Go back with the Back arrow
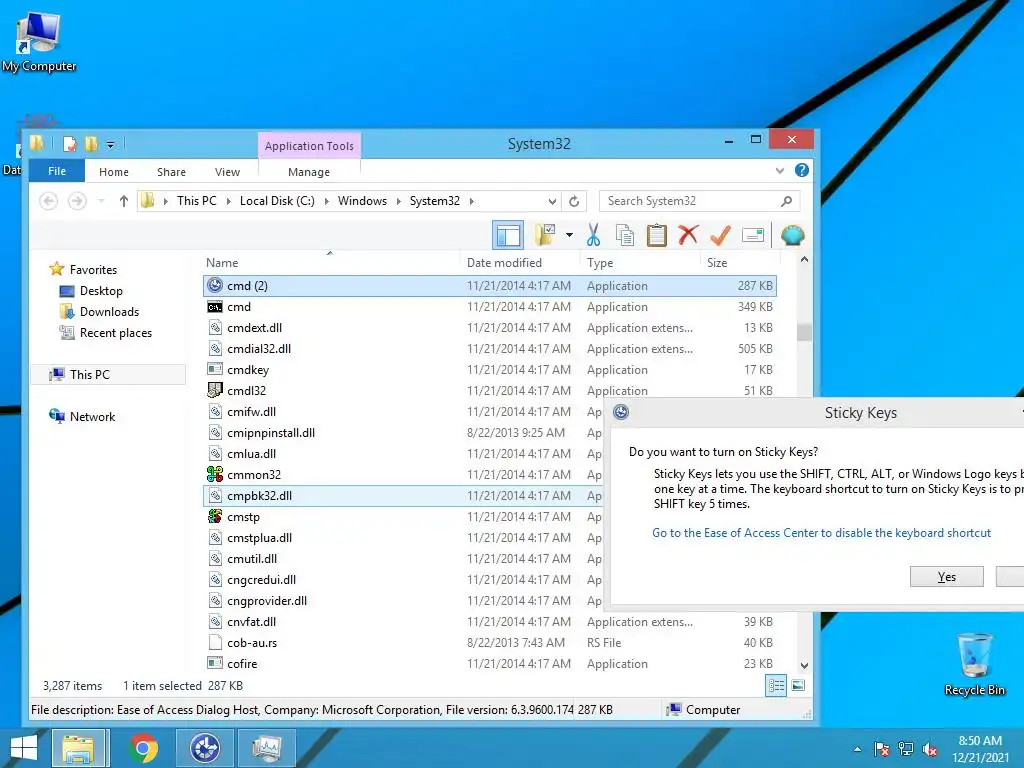The image size is (1024, 768). (48, 201)
